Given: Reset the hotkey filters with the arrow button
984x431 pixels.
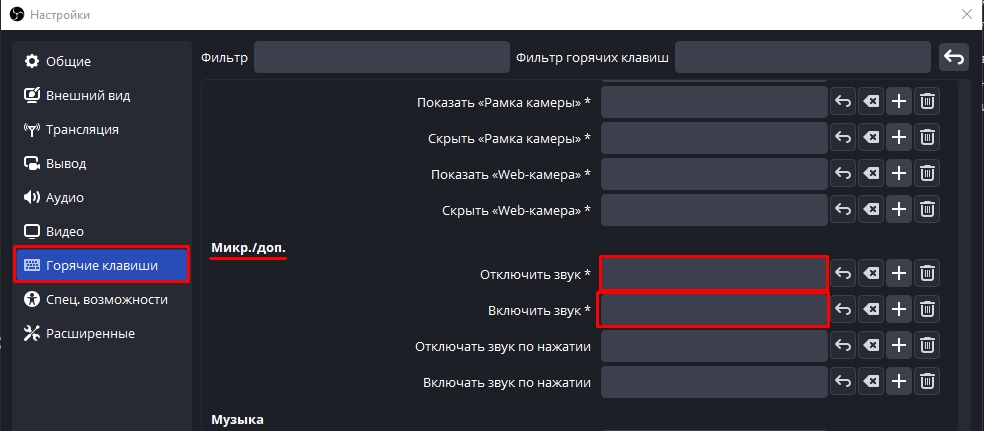Looking at the screenshot, I should [954, 58].
